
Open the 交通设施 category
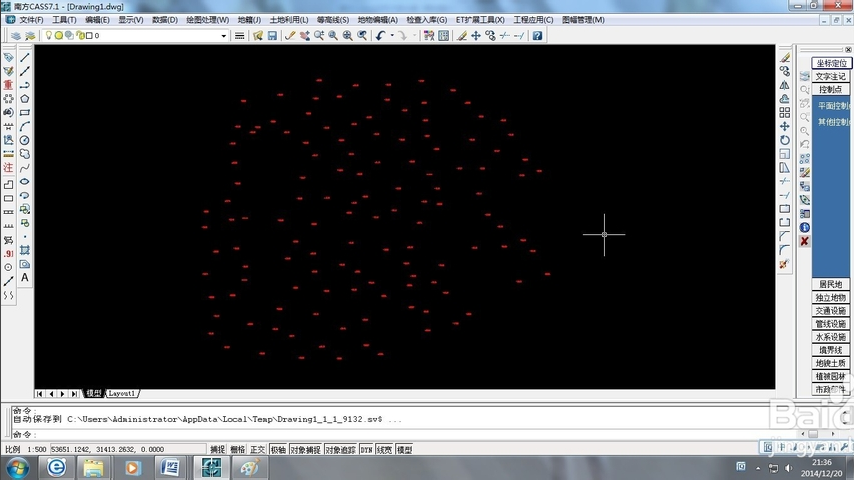tap(831, 311)
